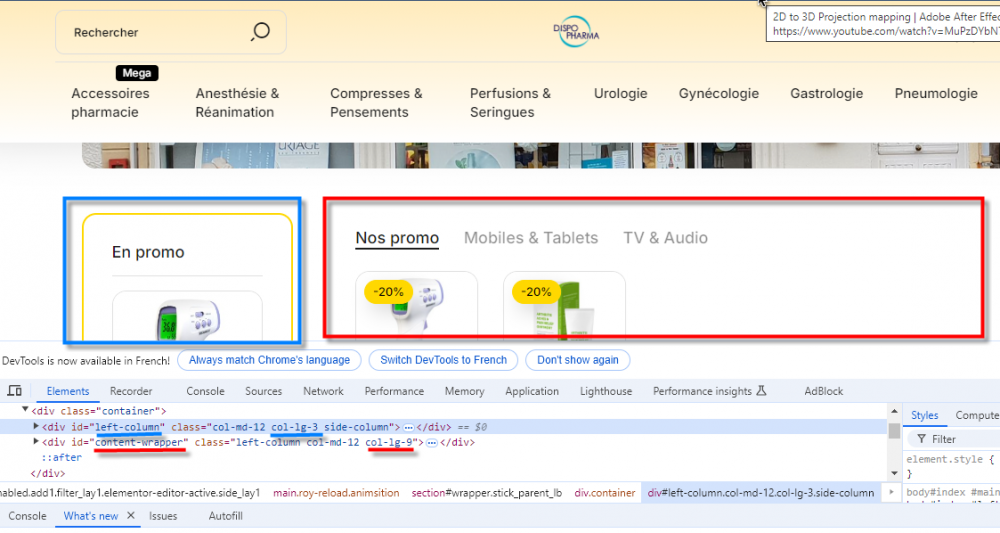Open the Styles sidebar tab
Screen dimensions: 1000x533
[924, 416]
